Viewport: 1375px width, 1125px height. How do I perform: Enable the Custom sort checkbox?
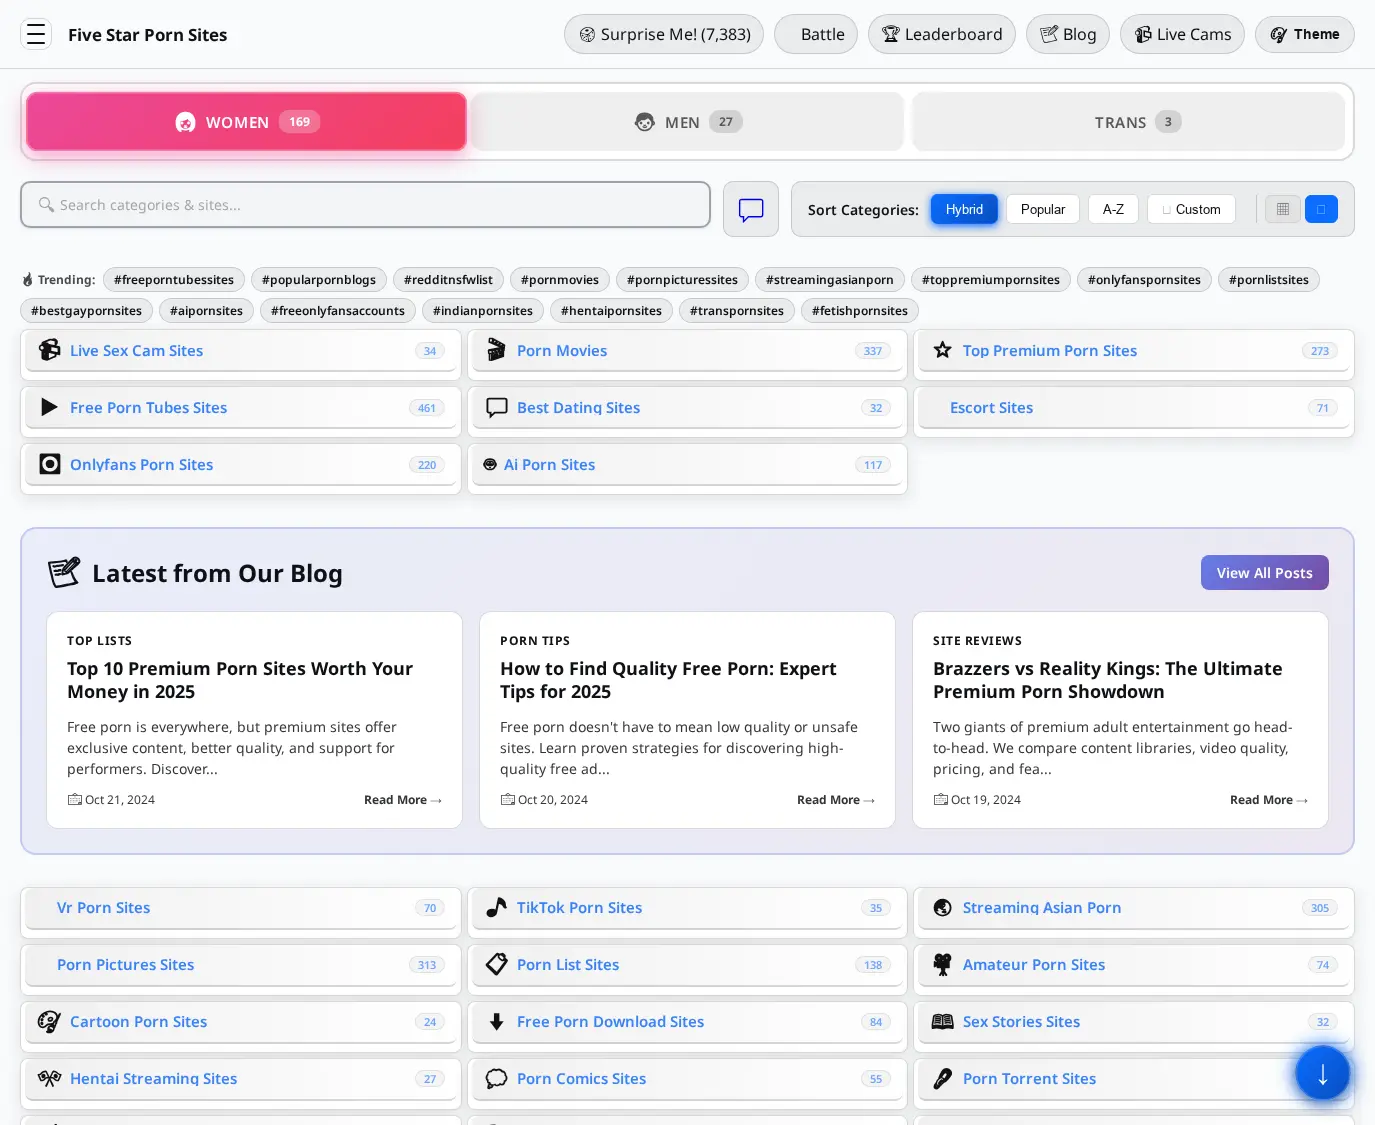click(1167, 210)
